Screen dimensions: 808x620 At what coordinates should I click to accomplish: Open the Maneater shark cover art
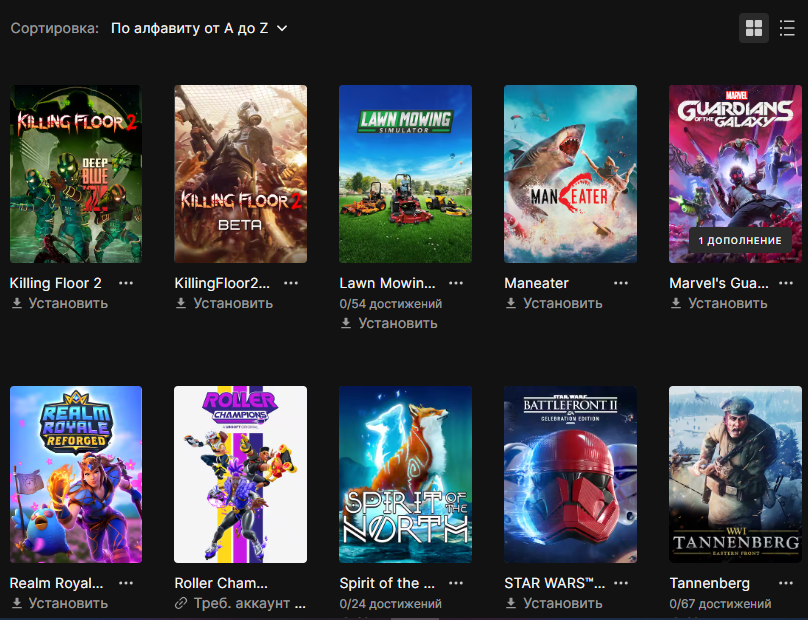click(570, 174)
